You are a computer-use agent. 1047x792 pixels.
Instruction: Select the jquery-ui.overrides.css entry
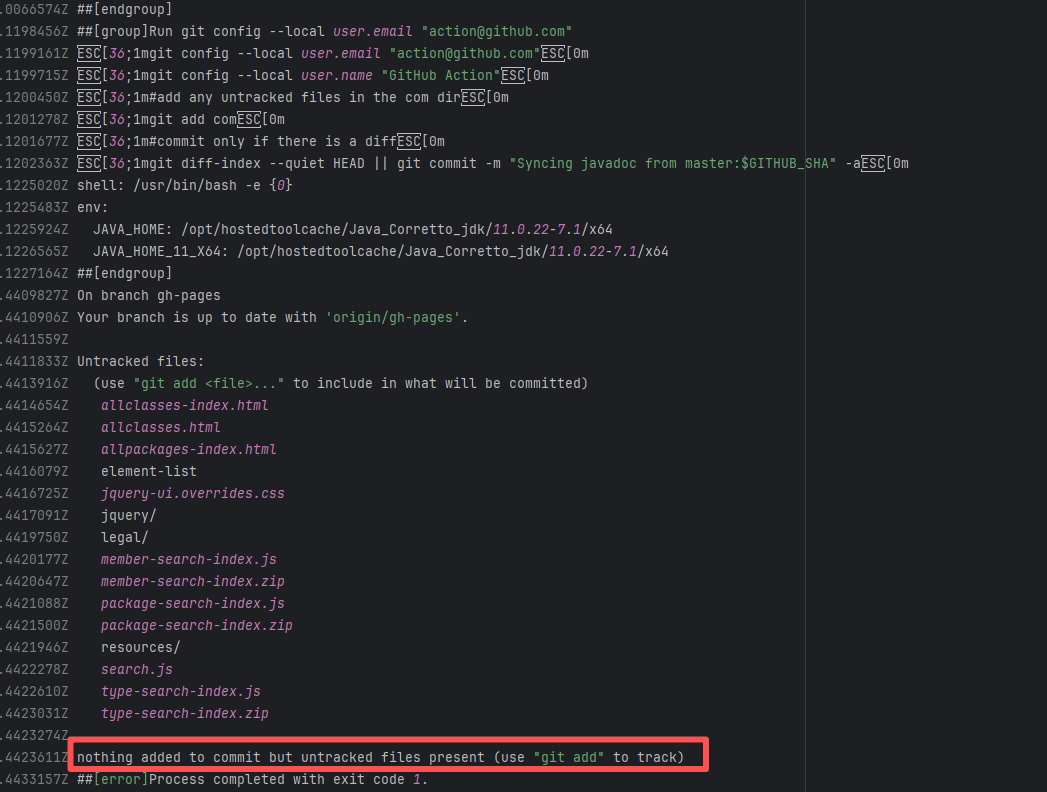click(x=192, y=494)
